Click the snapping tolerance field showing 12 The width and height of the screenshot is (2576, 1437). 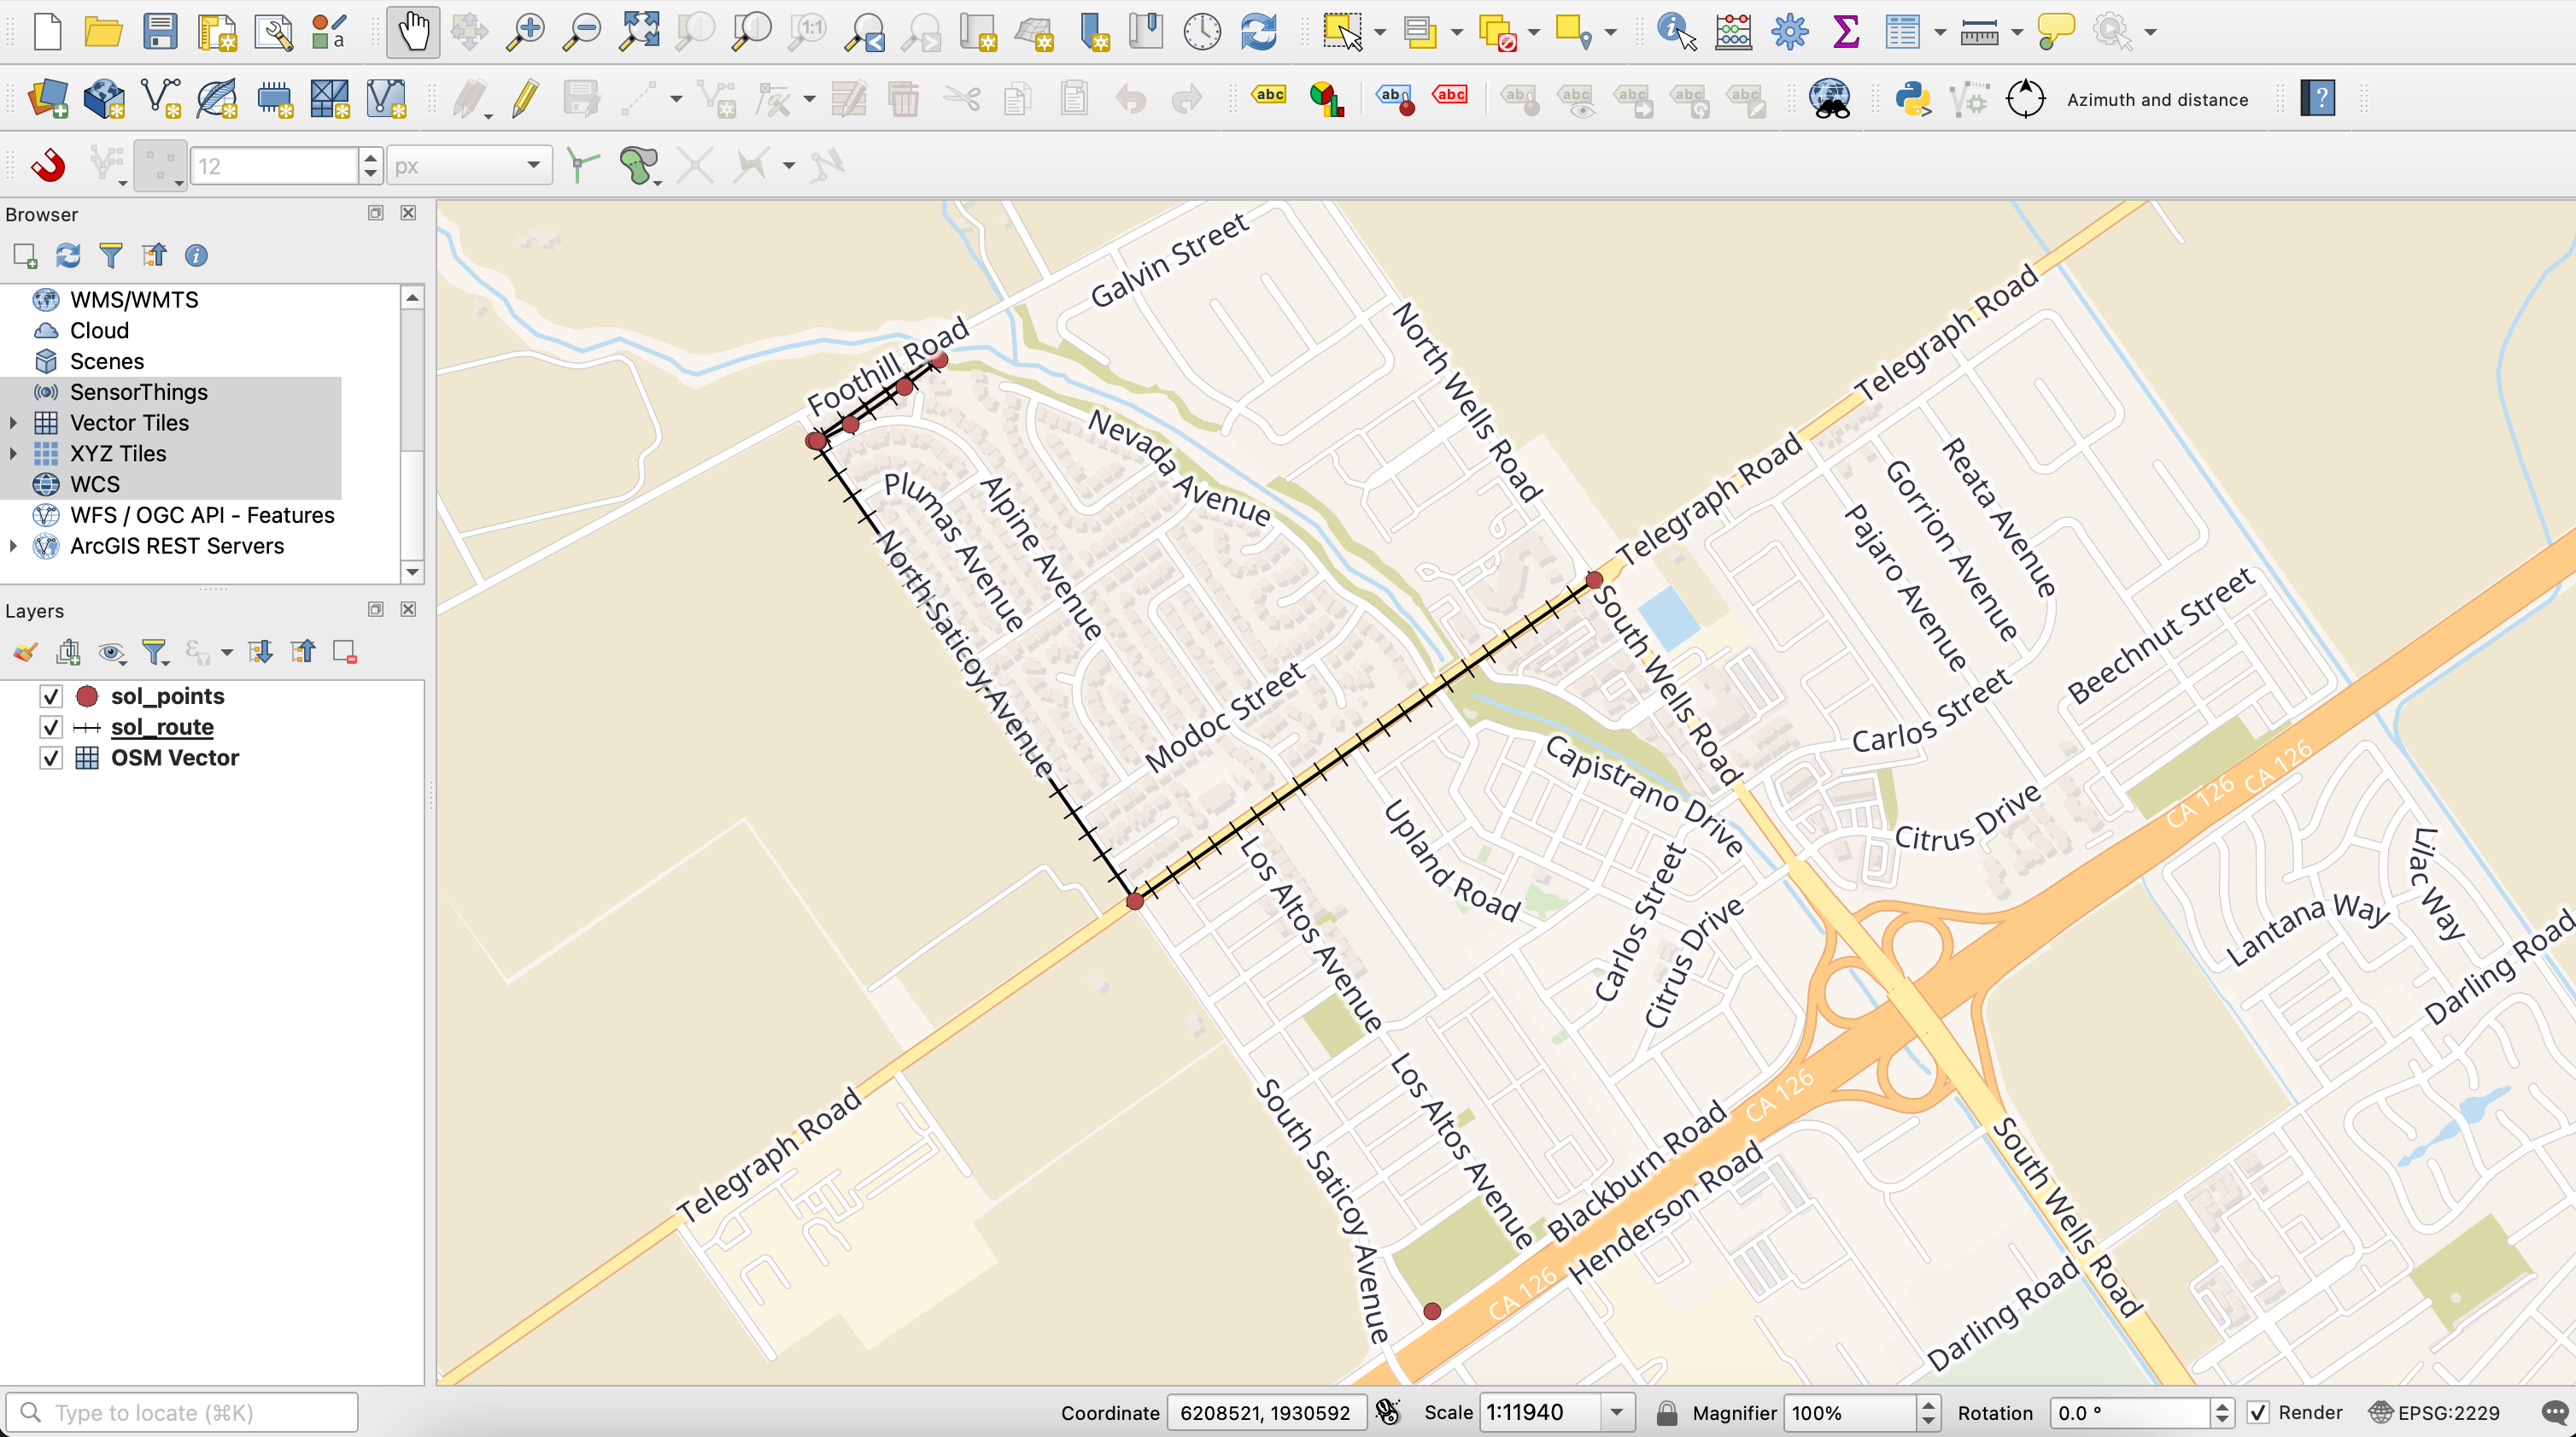[274, 166]
